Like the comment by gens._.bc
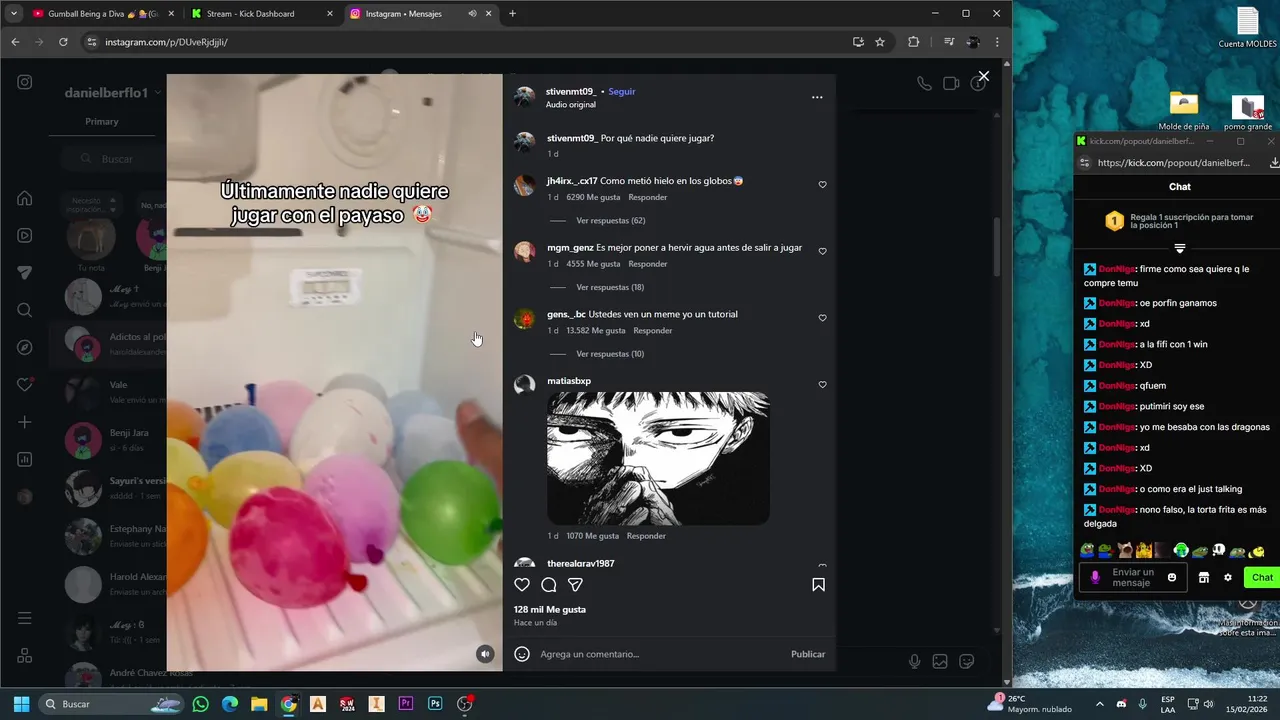Viewport: 1280px width, 720px height. point(823,318)
